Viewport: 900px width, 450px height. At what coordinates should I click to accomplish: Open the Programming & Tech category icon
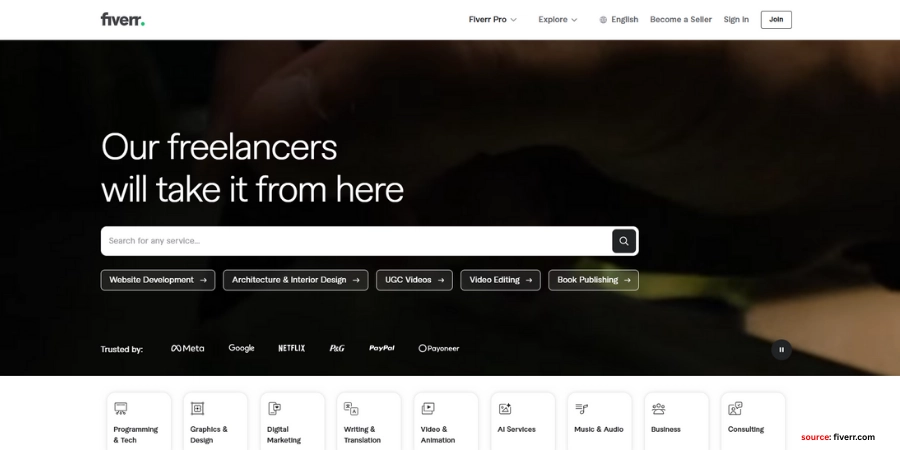click(121, 409)
